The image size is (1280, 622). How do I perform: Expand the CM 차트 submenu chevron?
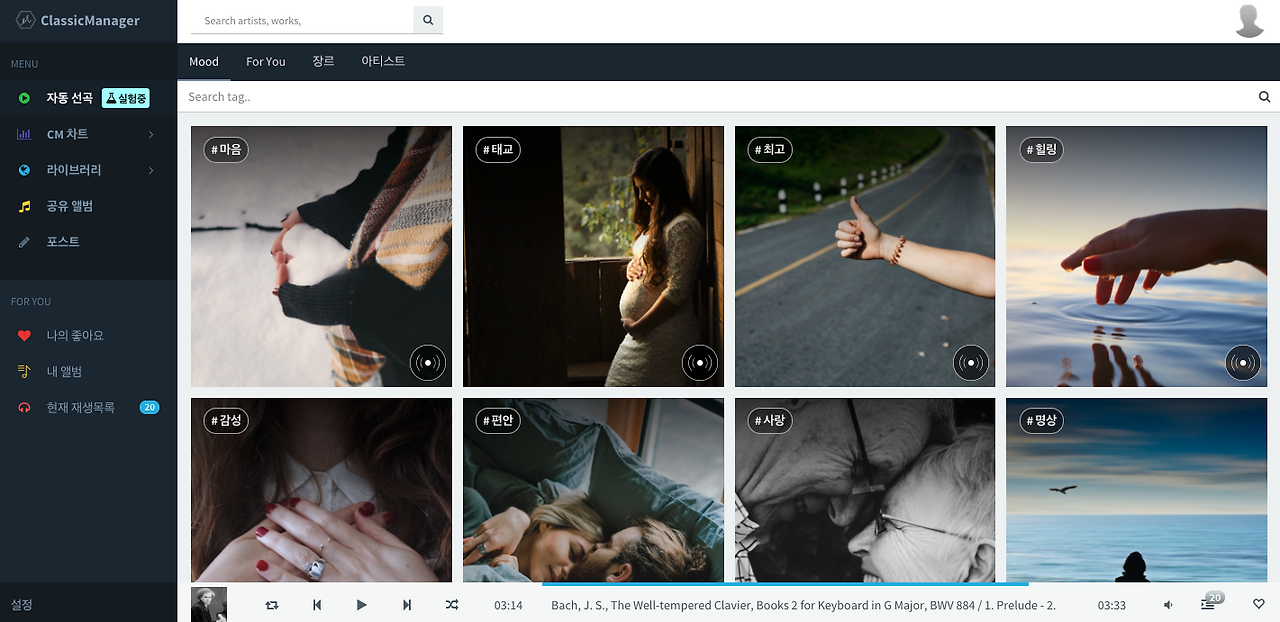(151, 134)
